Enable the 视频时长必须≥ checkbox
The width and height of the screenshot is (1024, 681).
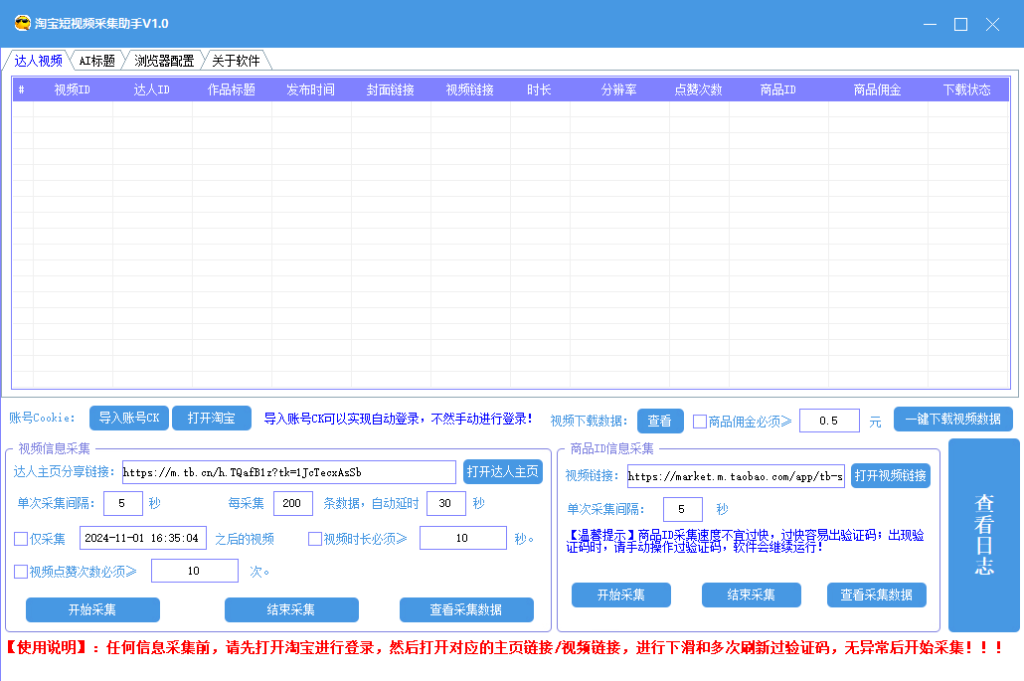point(315,539)
